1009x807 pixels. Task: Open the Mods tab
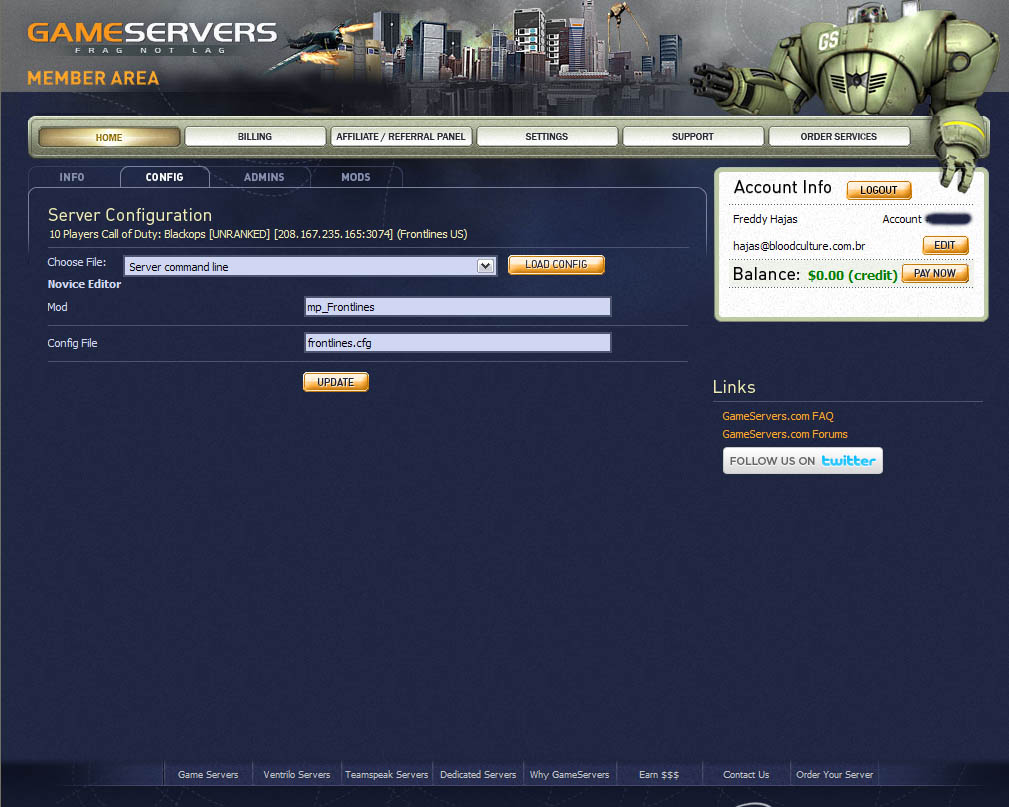[x=356, y=177]
